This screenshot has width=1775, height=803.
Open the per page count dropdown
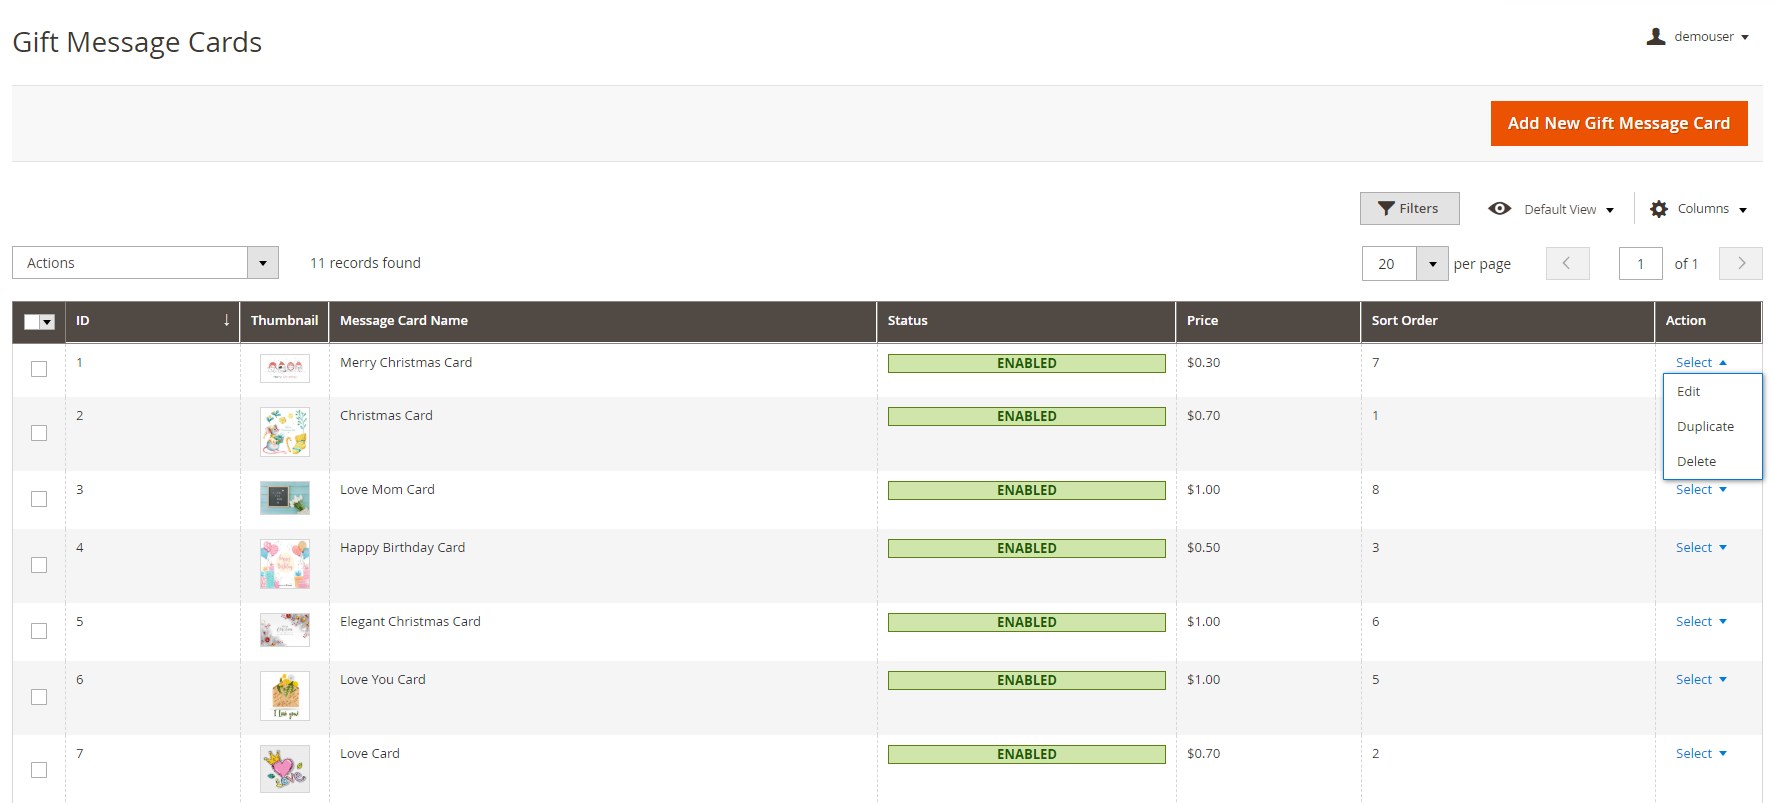point(1432,264)
